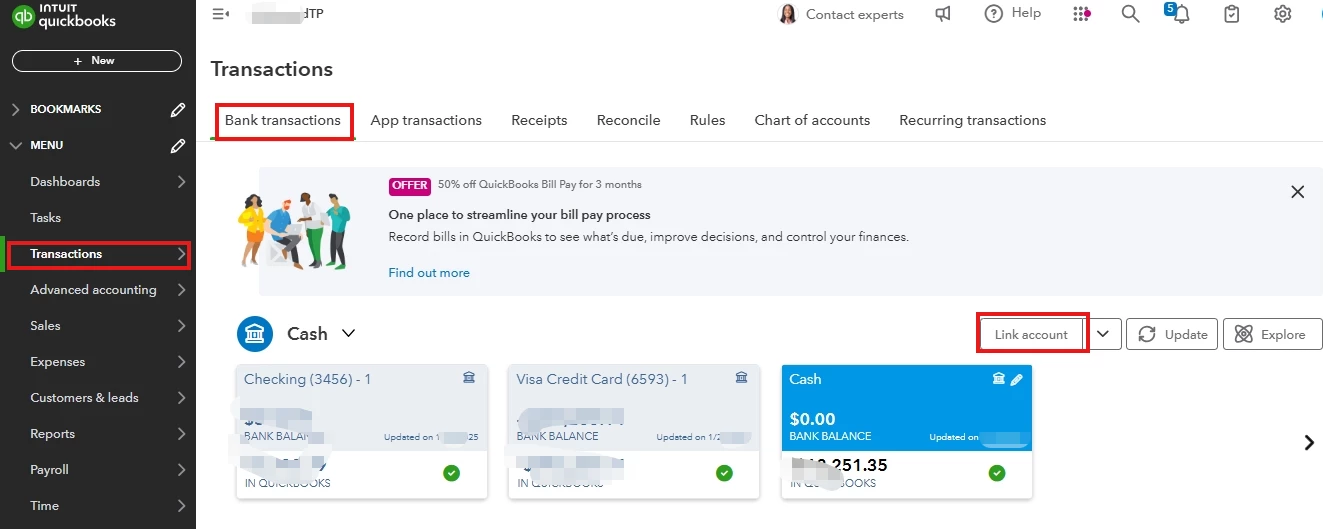Viewport: 1323px width, 529px height.
Task: Expand Payroll submenu chevron
Action: (x=181, y=470)
